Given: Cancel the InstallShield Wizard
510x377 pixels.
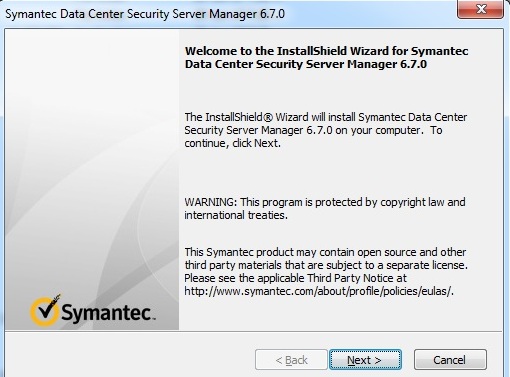Looking at the screenshot, I should point(450,360).
